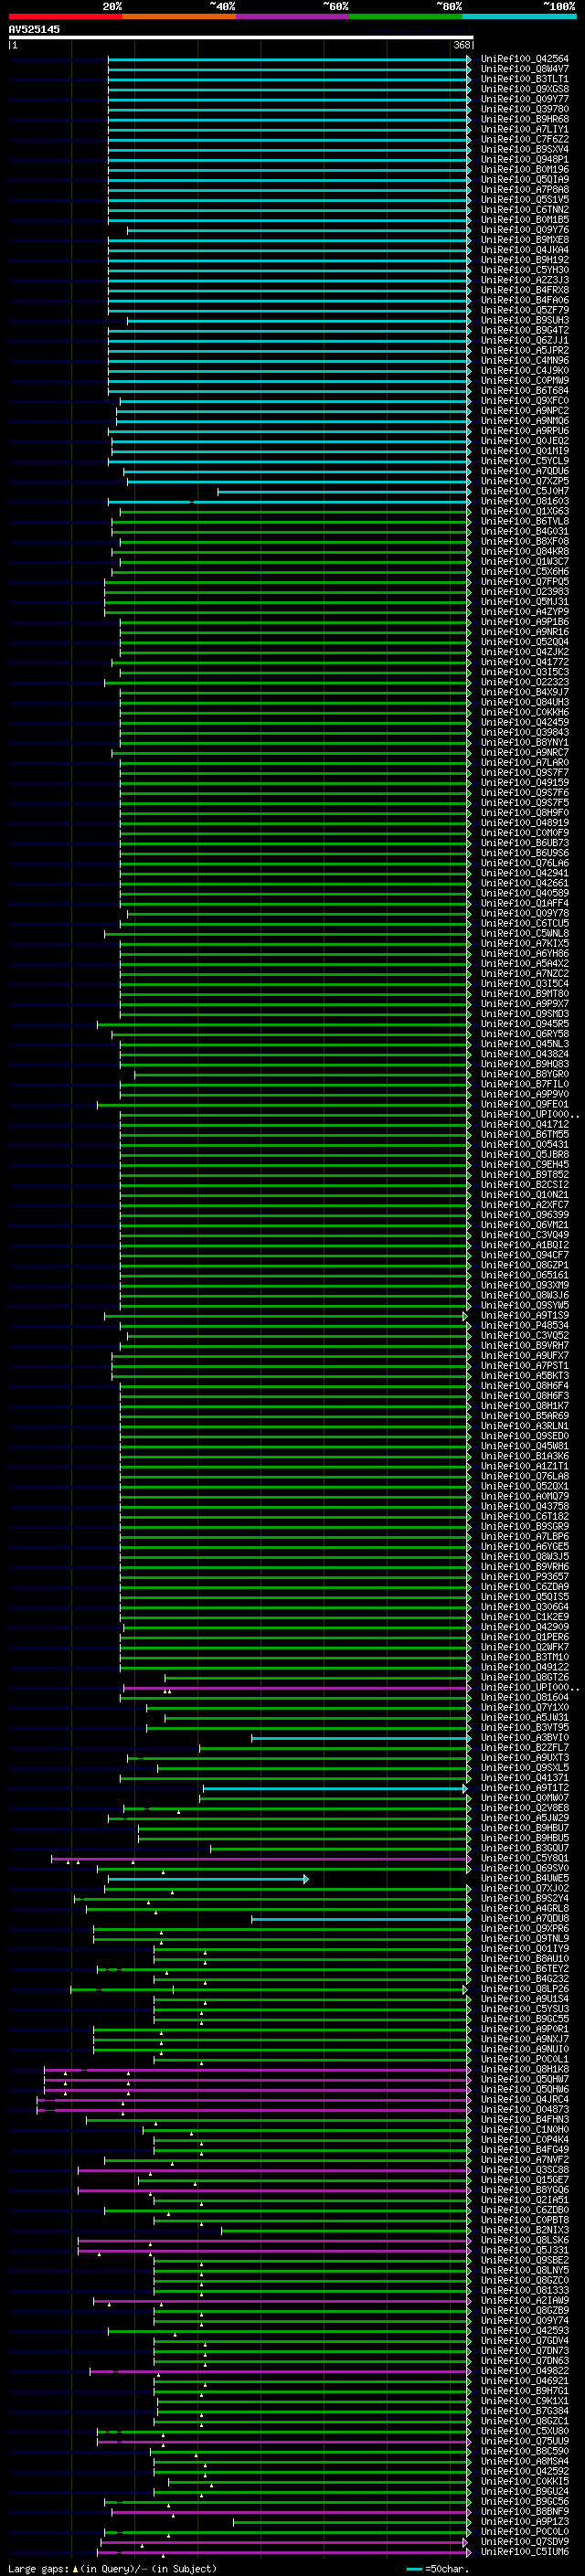Click the purple ~60% identity legend segment

point(293,16)
